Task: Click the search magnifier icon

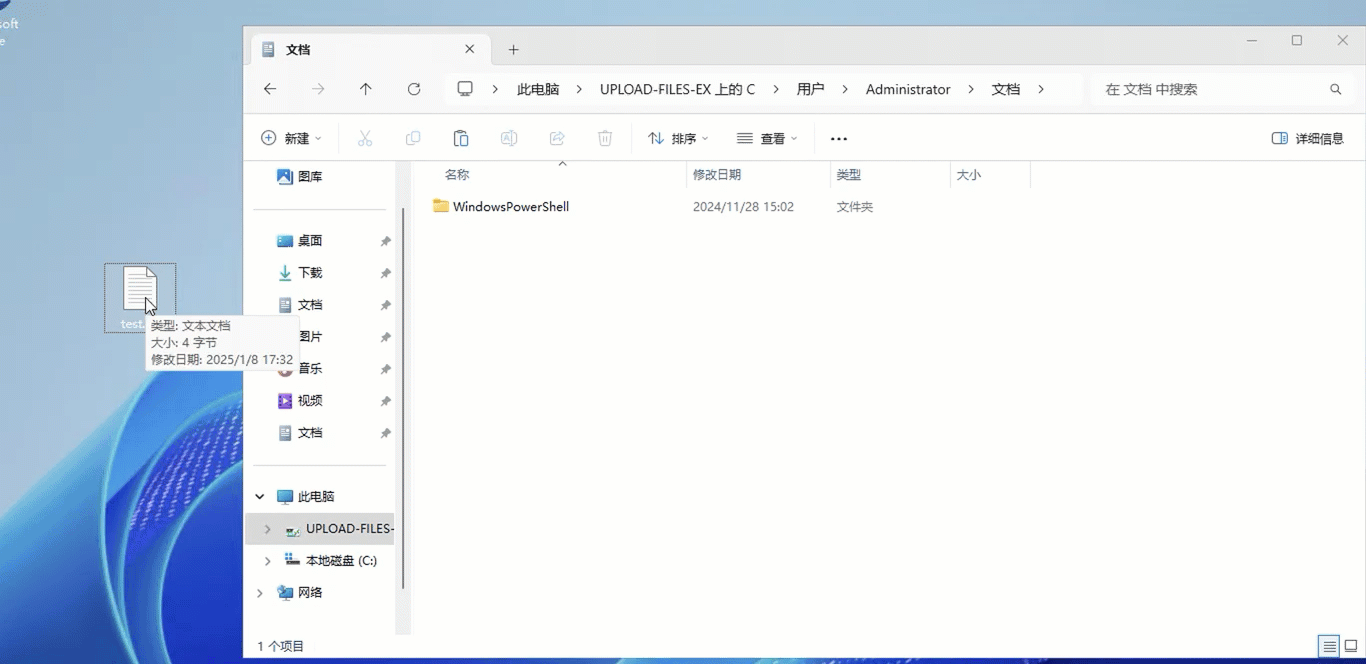Action: click(x=1335, y=89)
